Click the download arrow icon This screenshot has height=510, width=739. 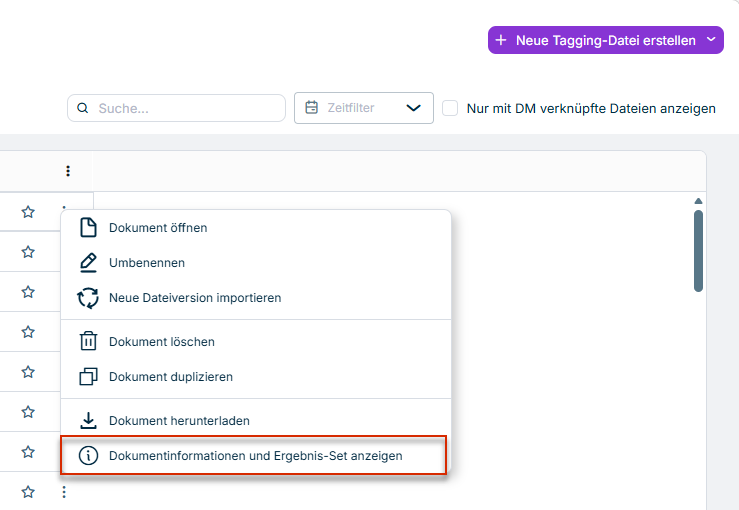click(88, 420)
